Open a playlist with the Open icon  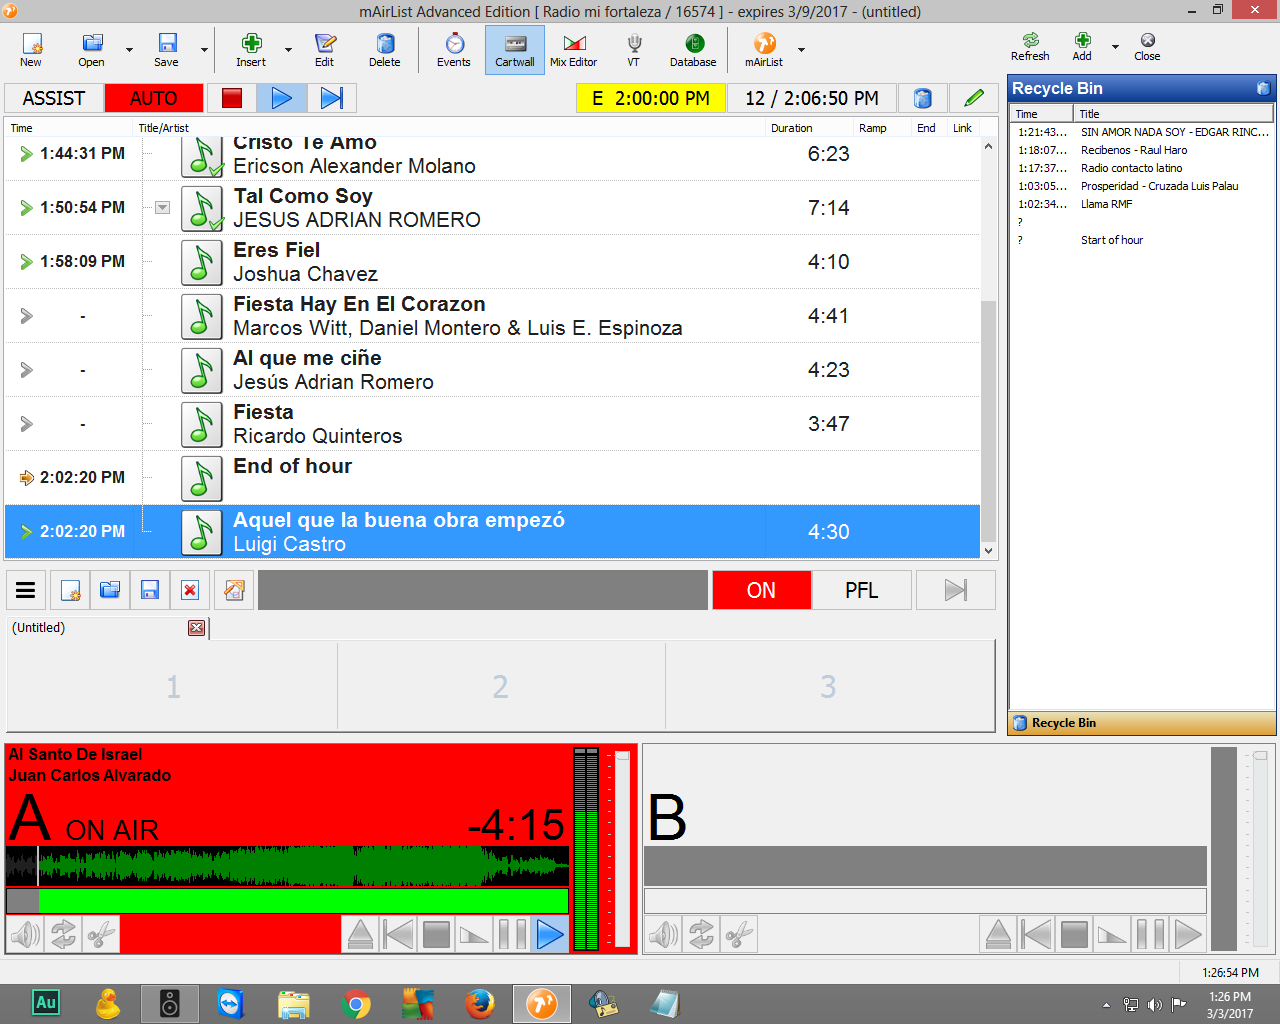coord(91,49)
